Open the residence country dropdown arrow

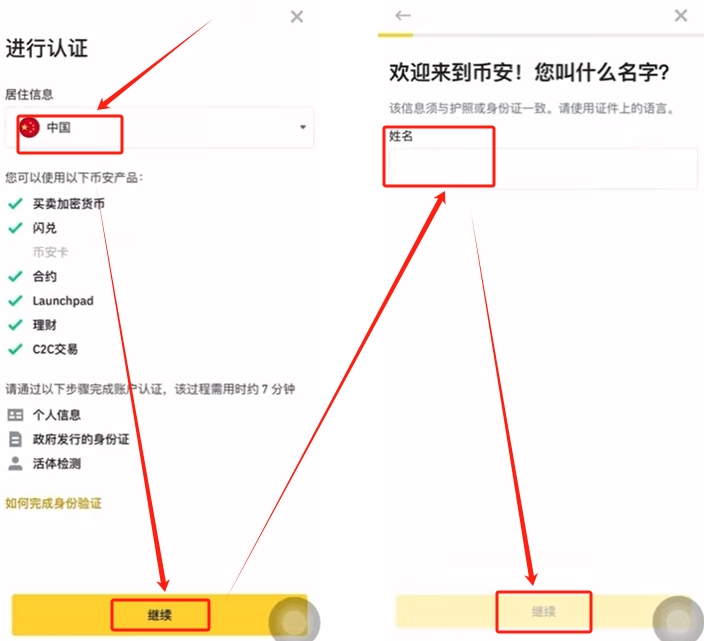303,127
